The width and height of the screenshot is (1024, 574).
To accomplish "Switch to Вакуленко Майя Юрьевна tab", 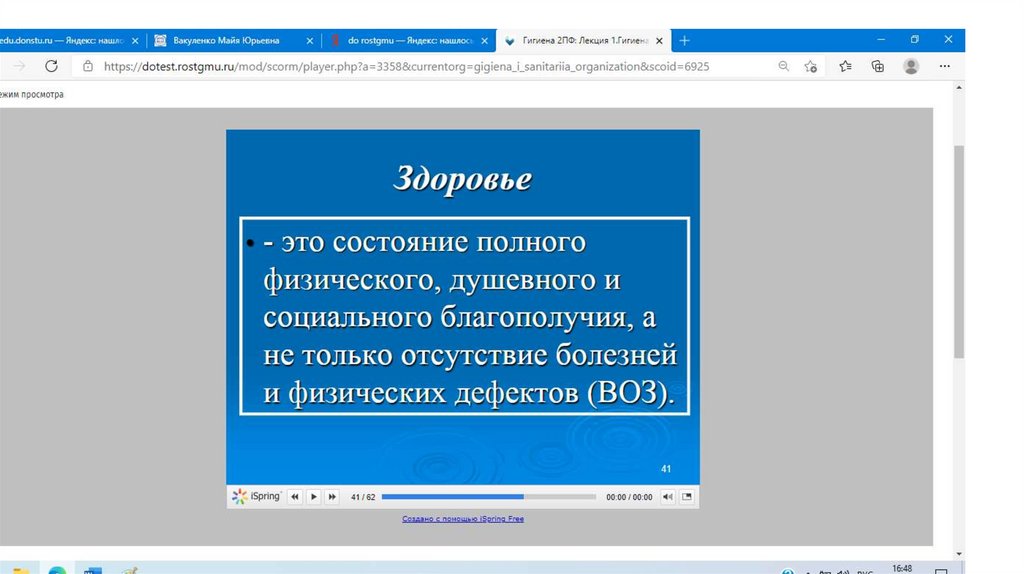I will click(226, 40).
